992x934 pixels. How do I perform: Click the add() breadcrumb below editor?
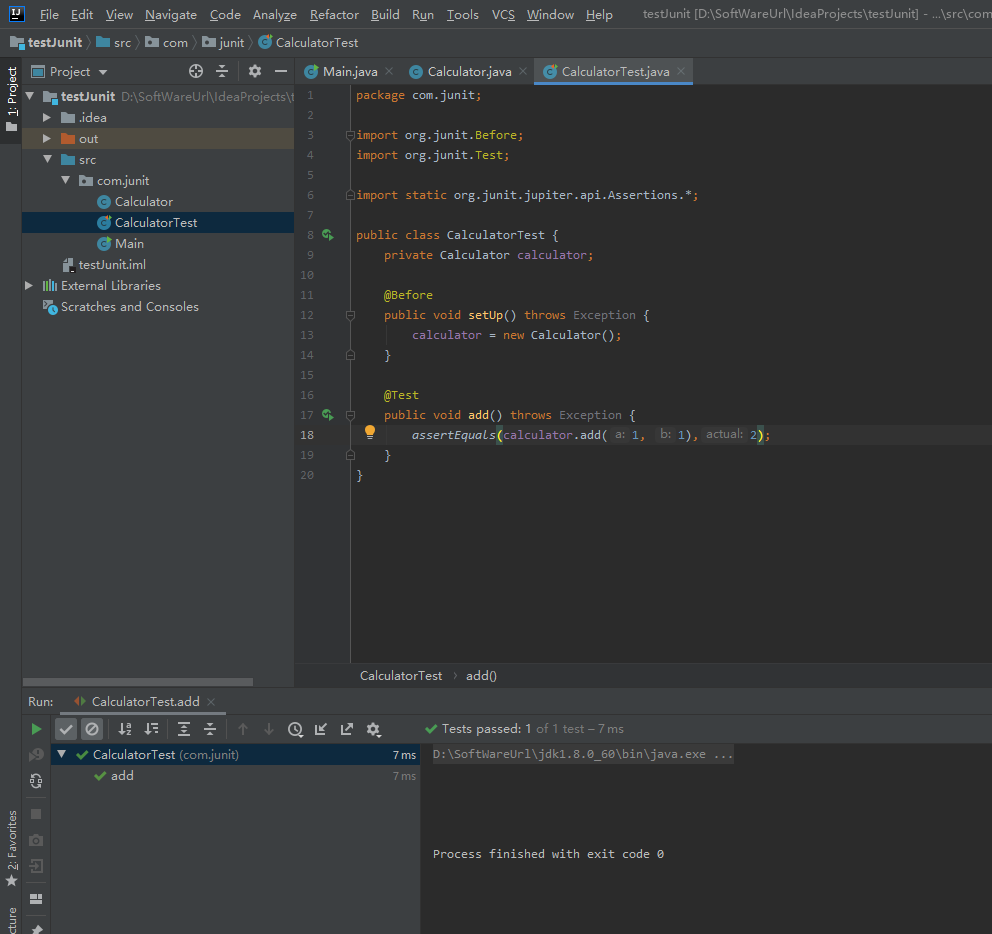pyautogui.click(x=481, y=675)
